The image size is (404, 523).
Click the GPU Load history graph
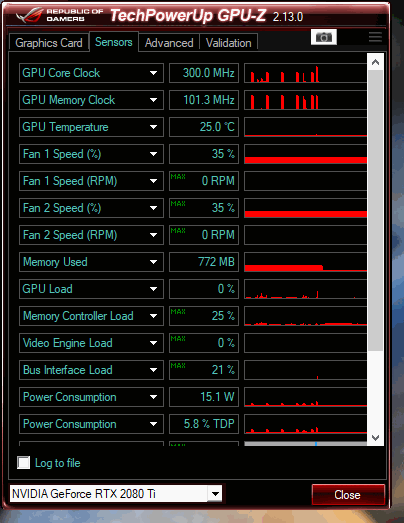click(306, 289)
